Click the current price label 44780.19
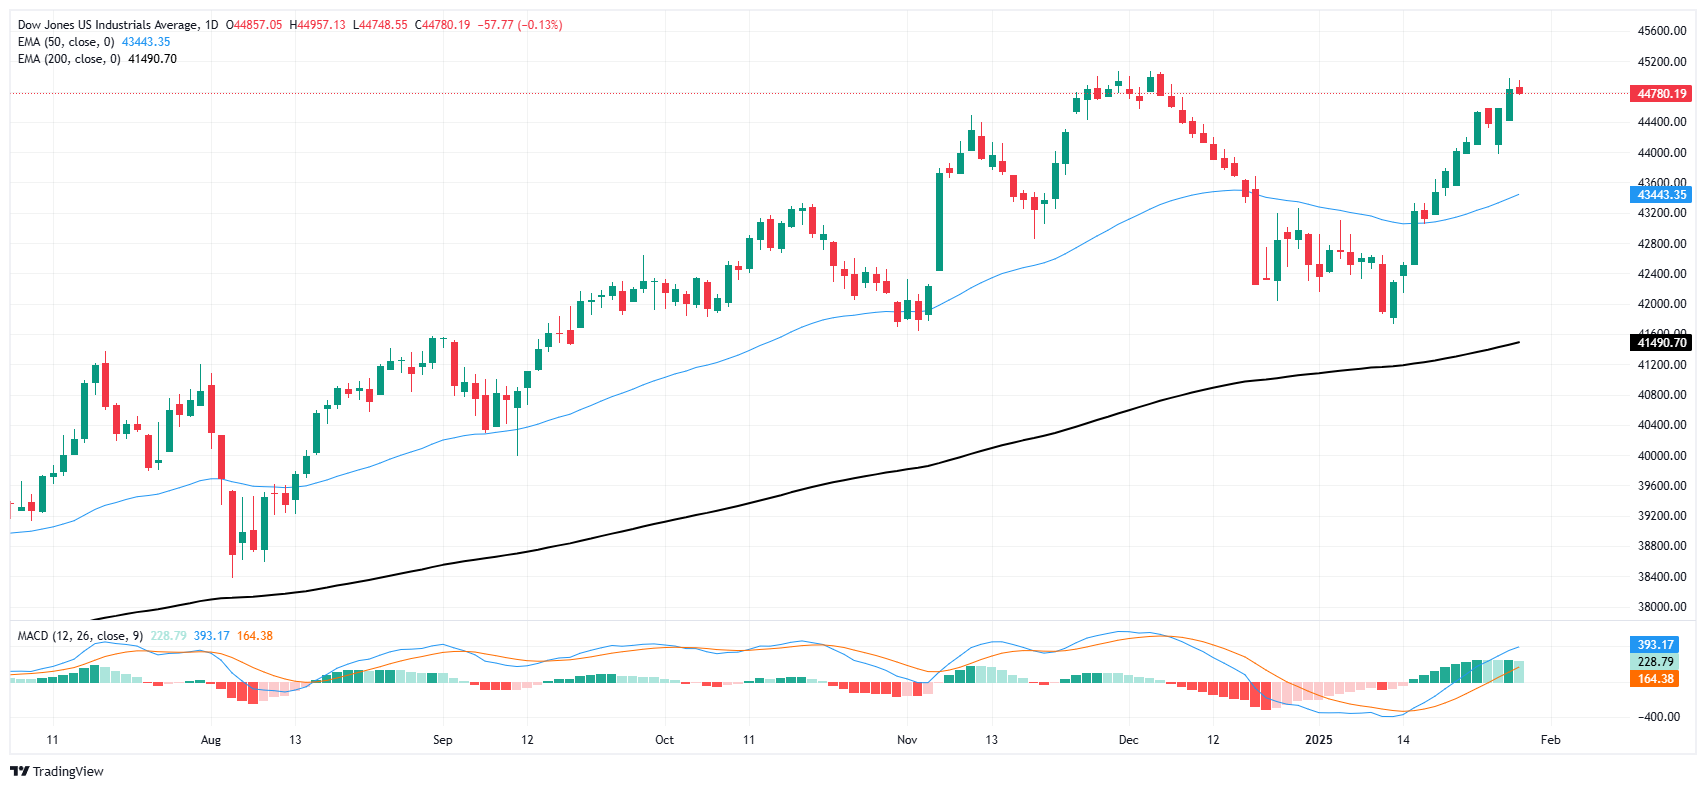 click(1662, 93)
